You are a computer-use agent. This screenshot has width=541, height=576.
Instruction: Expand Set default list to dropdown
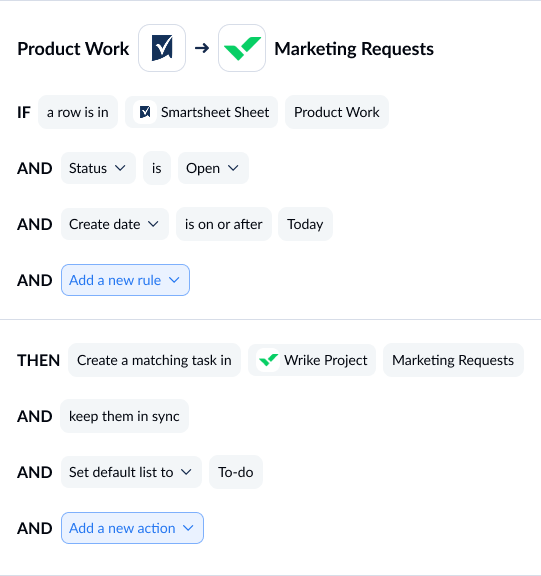click(x=131, y=472)
